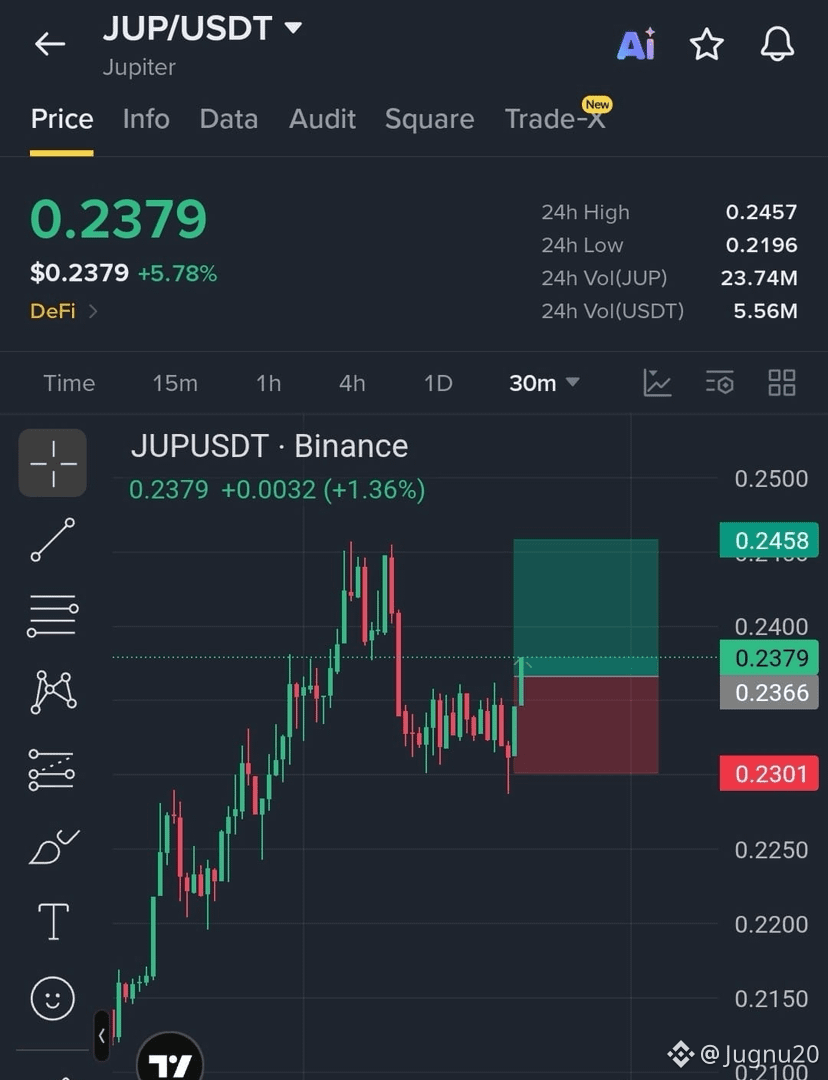Click the JUPUSDT · Binance chart title

point(269,446)
